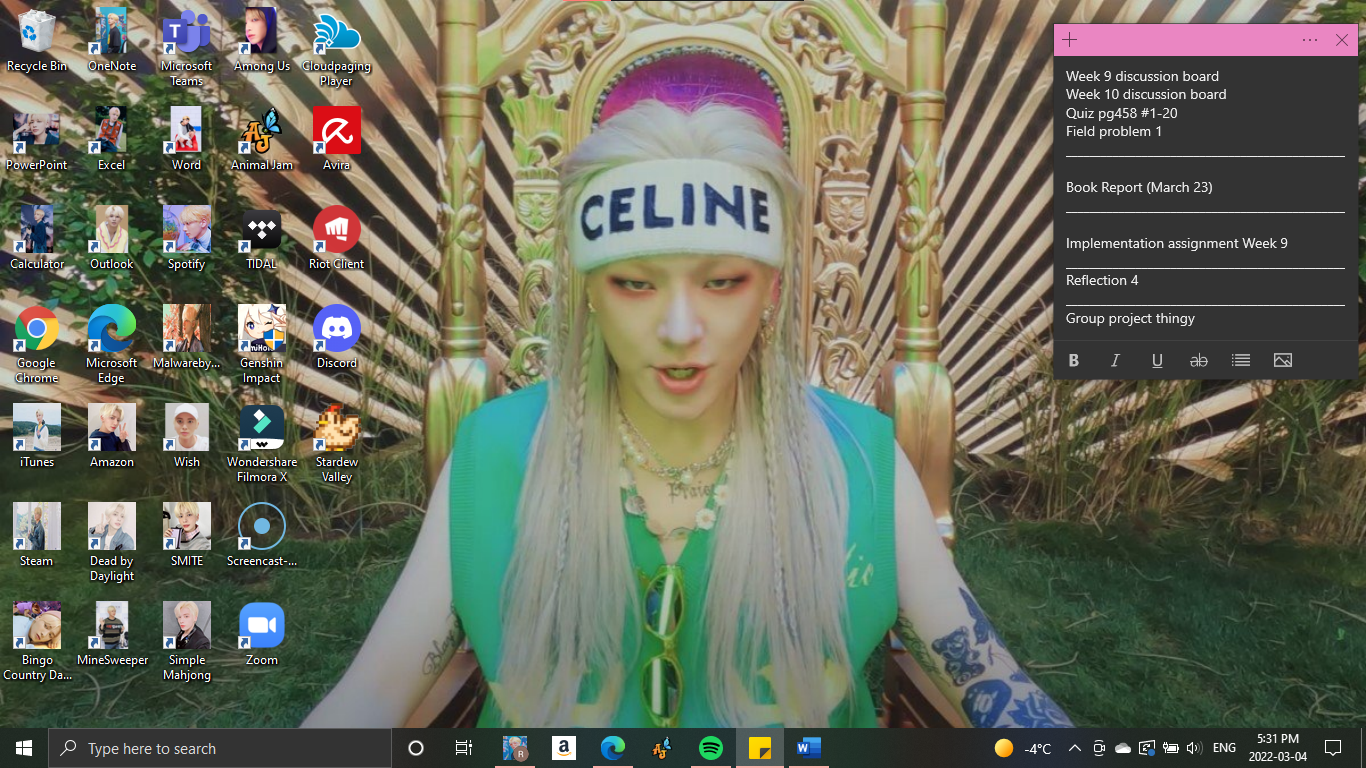1366x768 pixels.
Task: Switch to Word on the taskbar
Action: (x=808, y=748)
